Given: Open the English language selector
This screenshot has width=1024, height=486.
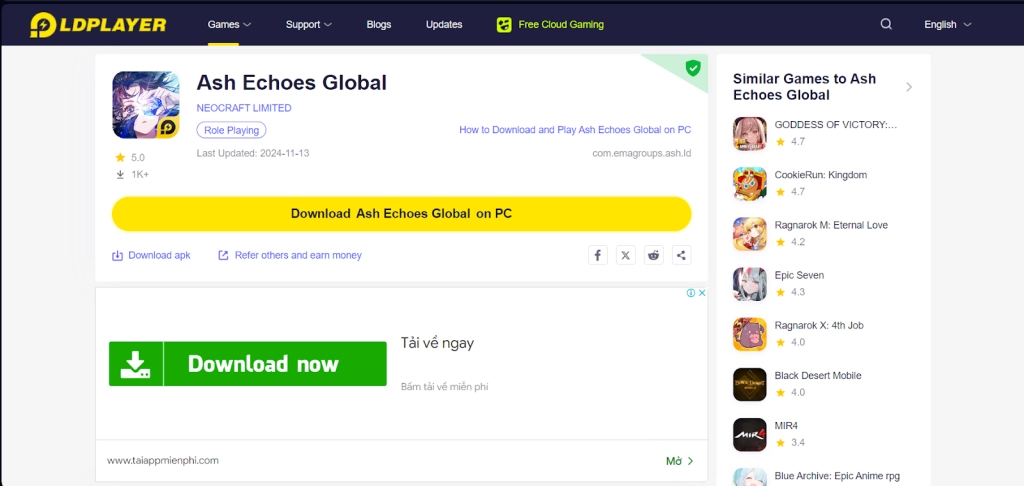Looking at the screenshot, I should click(x=947, y=24).
